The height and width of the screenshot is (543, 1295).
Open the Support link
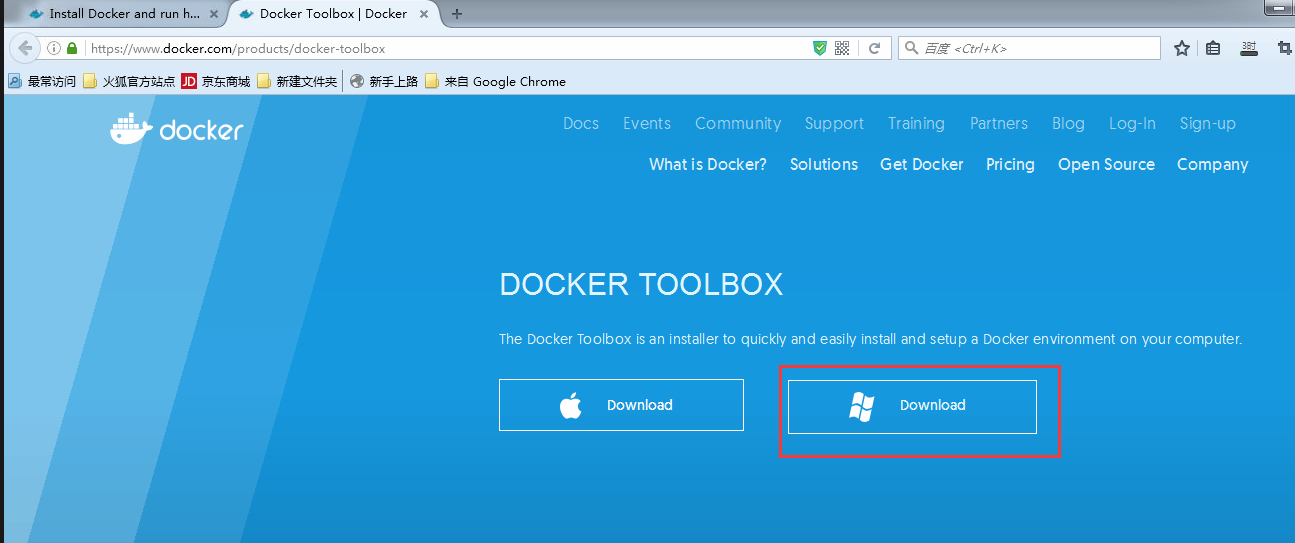tap(834, 124)
